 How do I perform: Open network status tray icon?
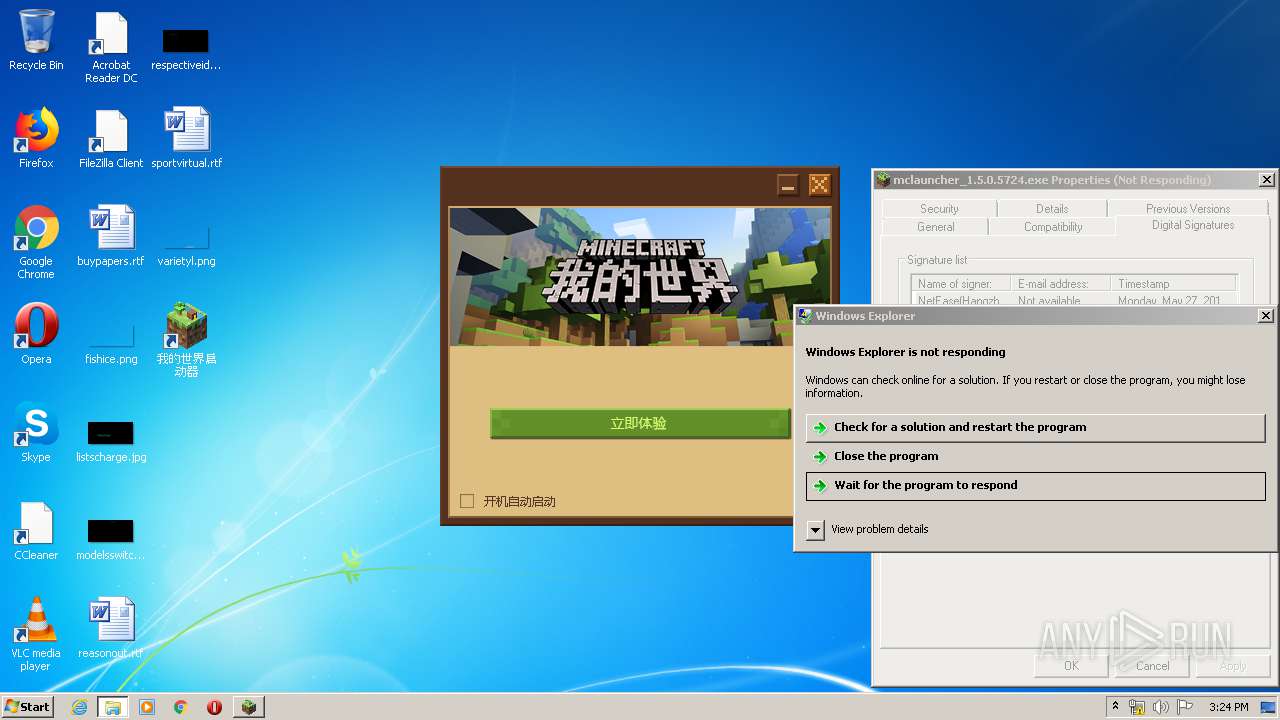(1137, 707)
